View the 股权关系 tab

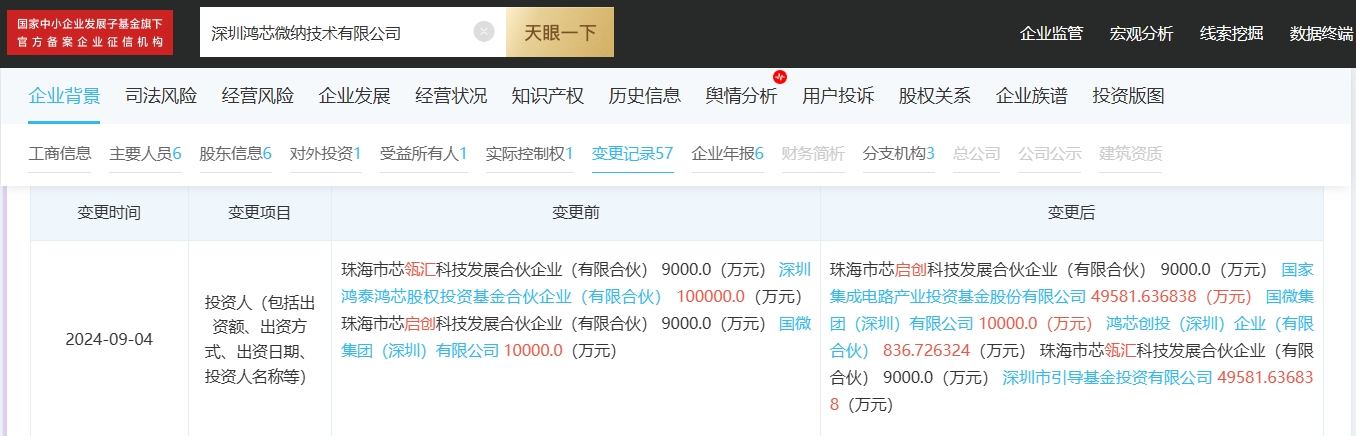pyautogui.click(x=934, y=96)
